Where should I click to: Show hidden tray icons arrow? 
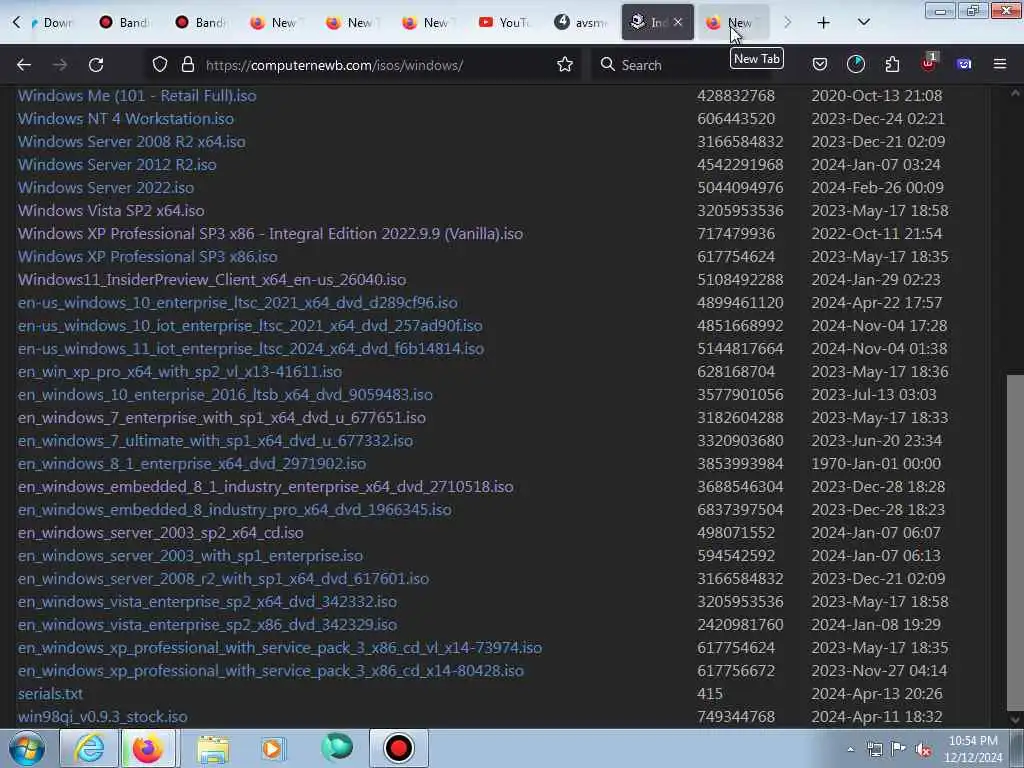click(x=850, y=749)
